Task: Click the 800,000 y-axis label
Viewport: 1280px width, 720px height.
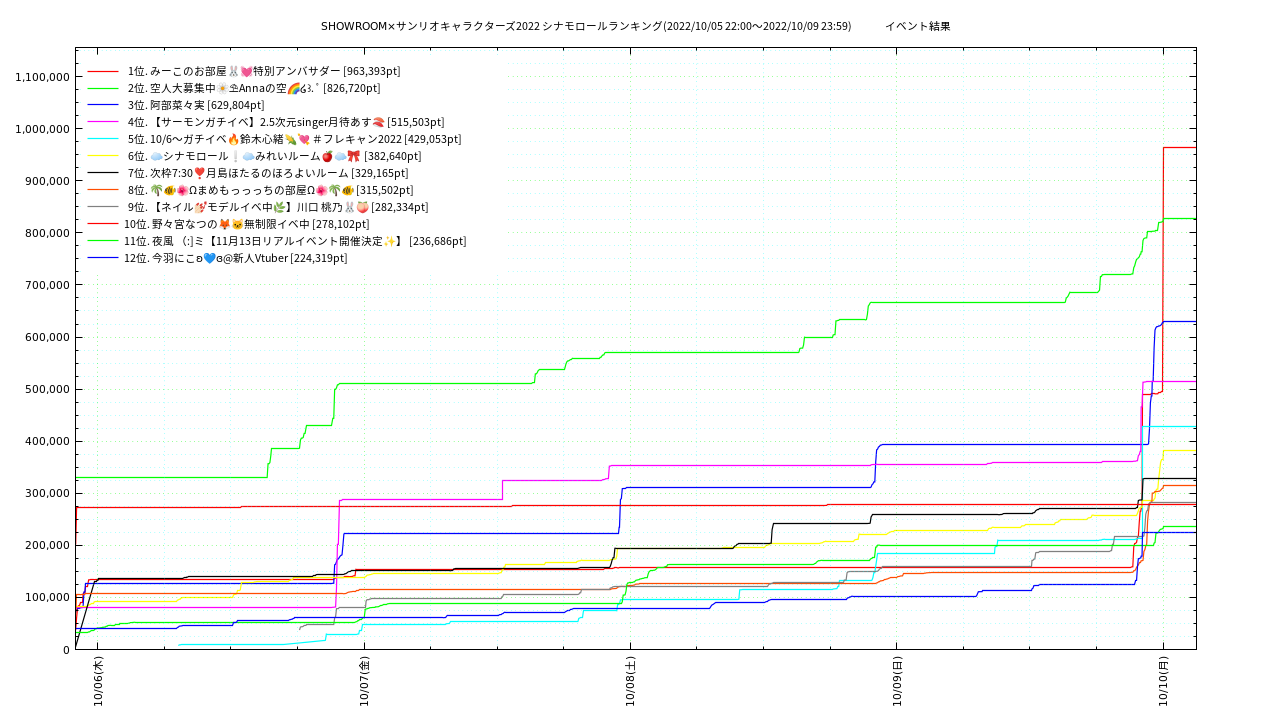Action: point(48,233)
